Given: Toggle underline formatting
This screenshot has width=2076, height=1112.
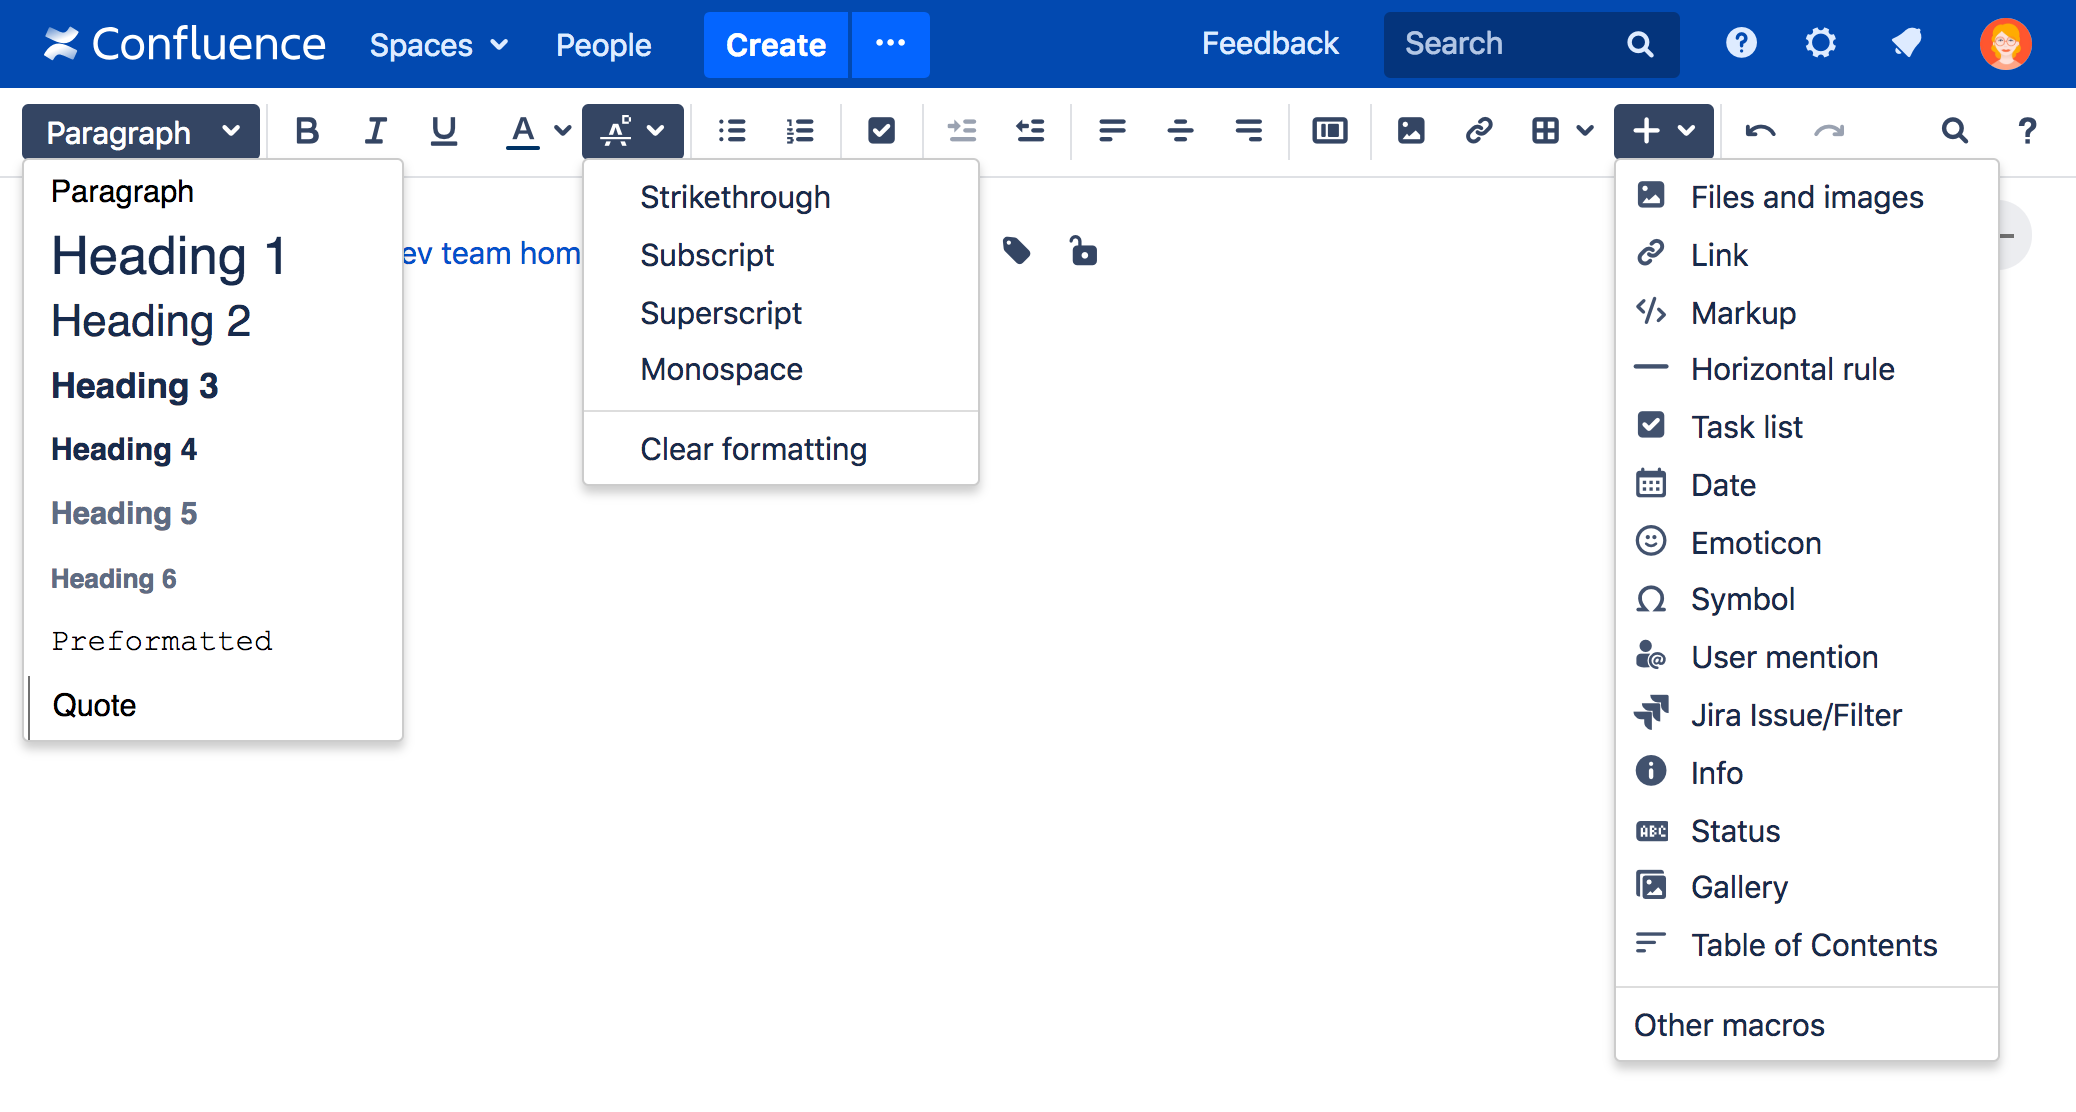Looking at the screenshot, I should pyautogui.click(x=443, y=131).
